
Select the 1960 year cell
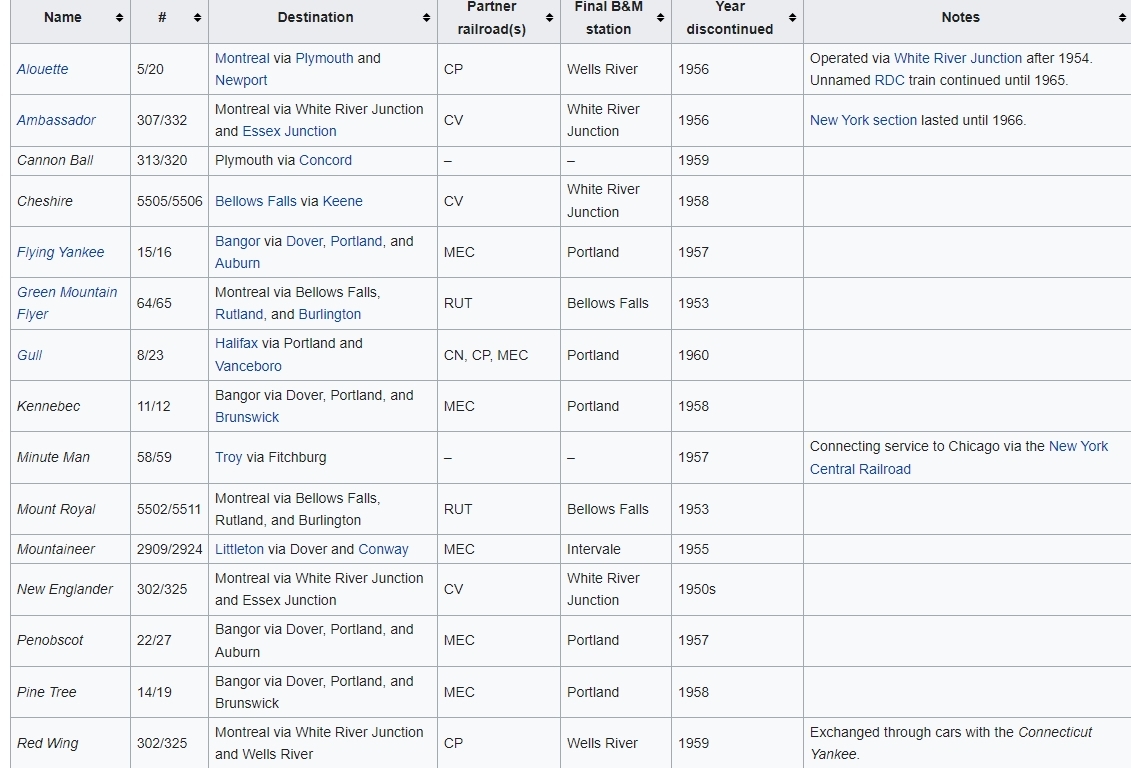[x=737, y=356]
